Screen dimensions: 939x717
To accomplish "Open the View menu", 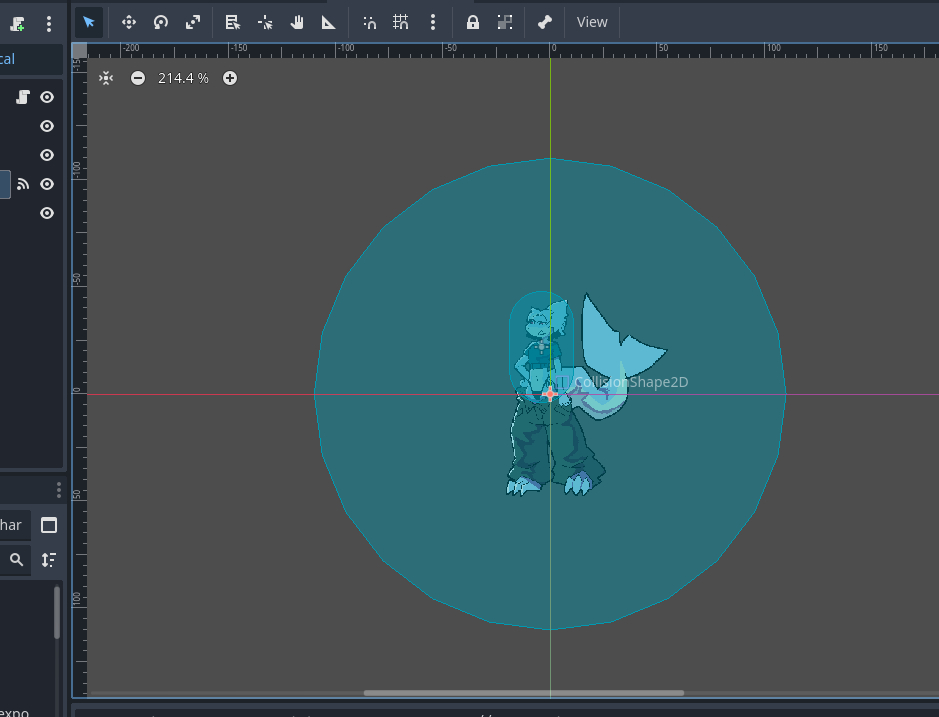I will (592, 22).
